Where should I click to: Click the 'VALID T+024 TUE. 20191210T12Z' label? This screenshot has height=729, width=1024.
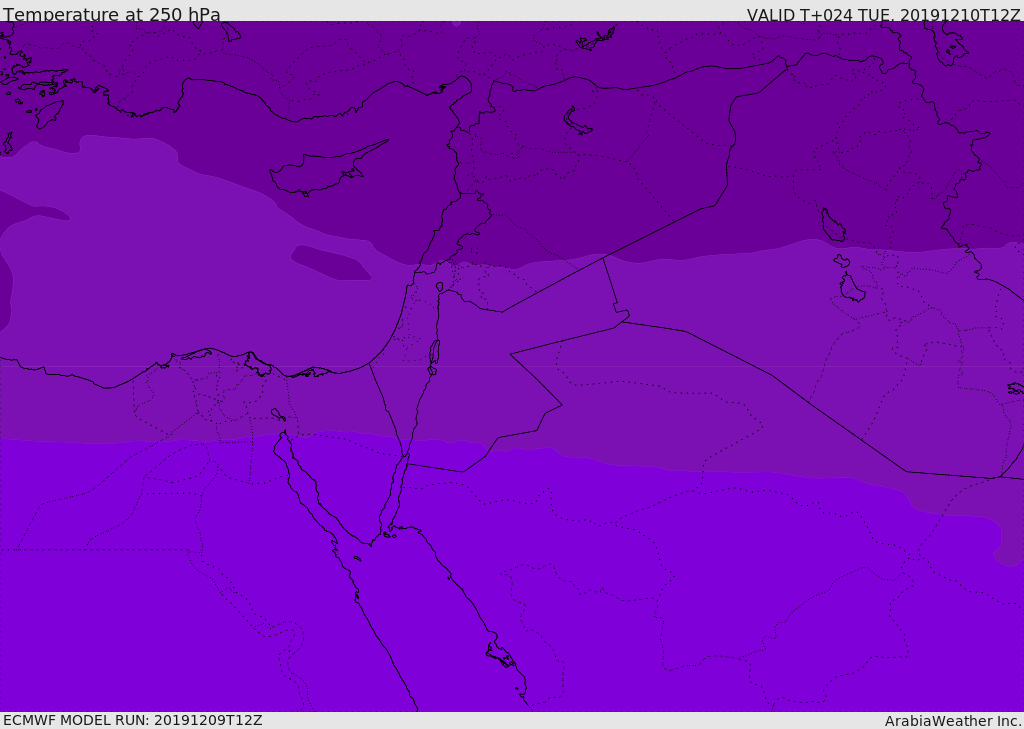tap(884, 15)
